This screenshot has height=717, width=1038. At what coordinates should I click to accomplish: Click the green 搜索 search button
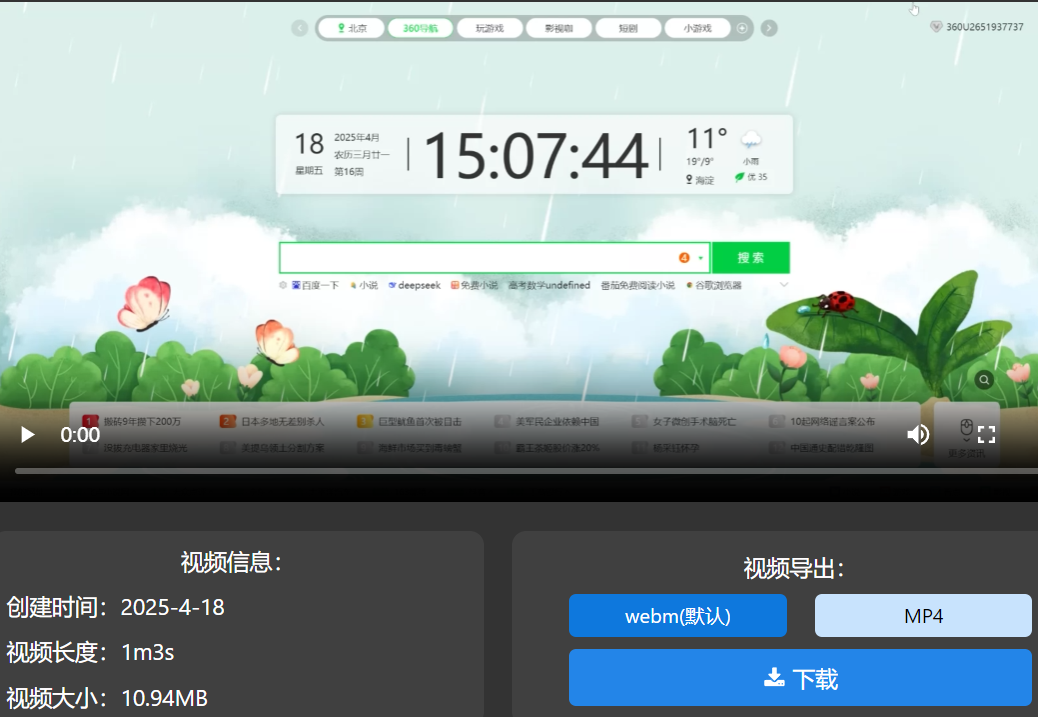click(x=751, y=258)
